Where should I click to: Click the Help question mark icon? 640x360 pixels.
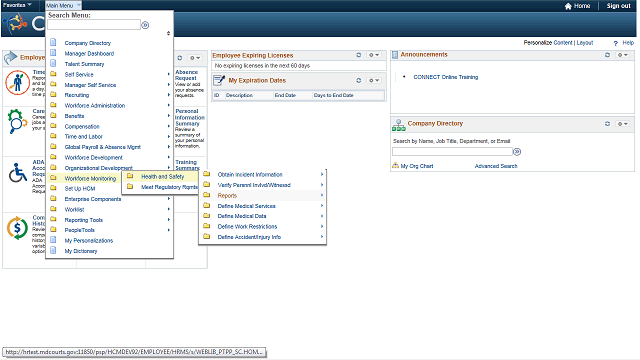coord(616,43)
